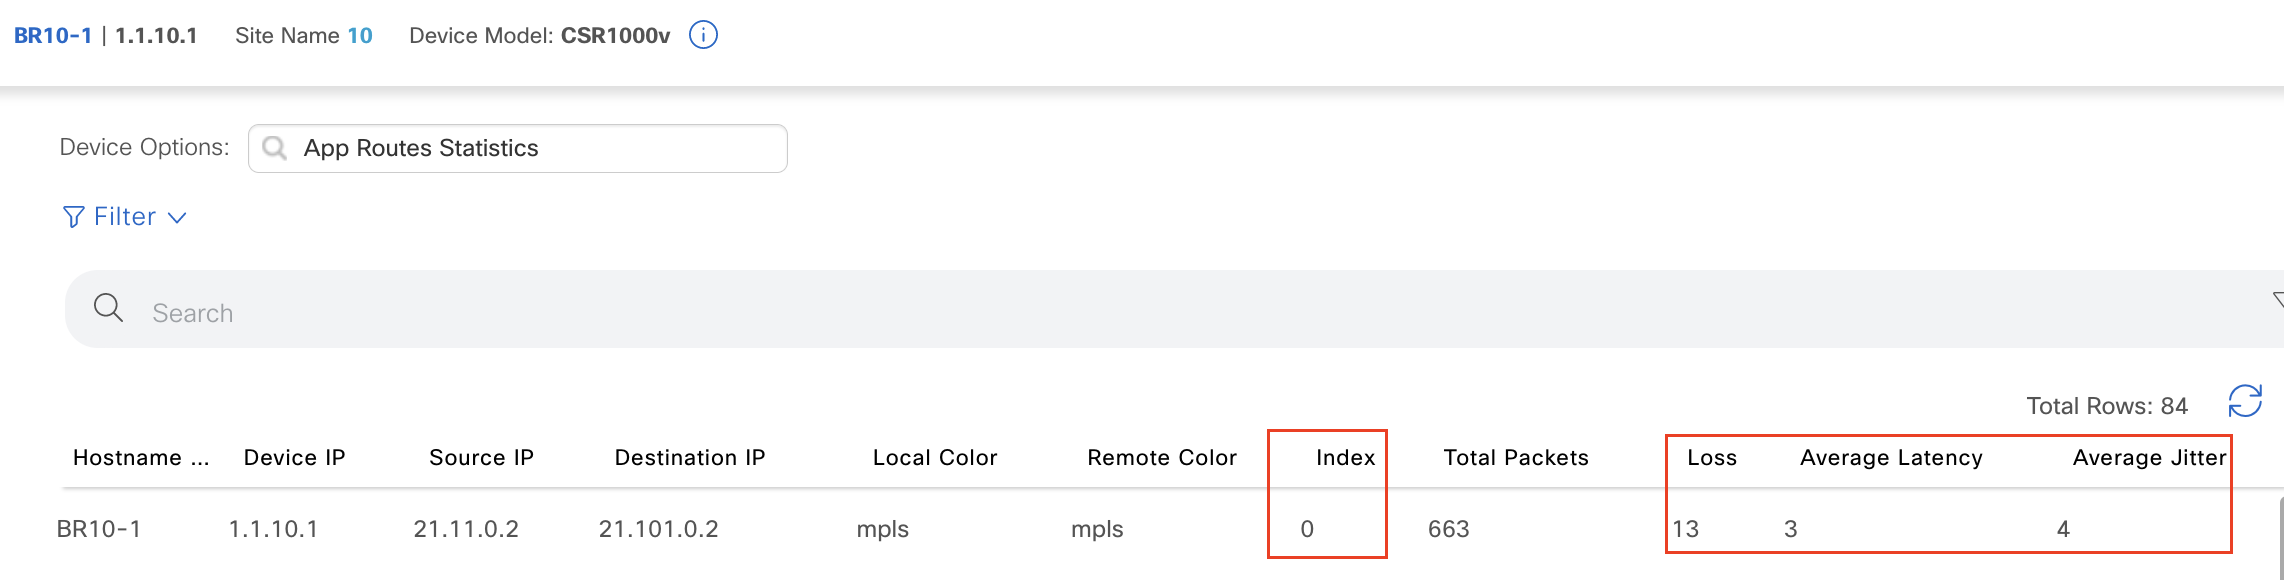
Task: Sort by the Index column header
Action: pyautogui.click(x=1345, y=458)
